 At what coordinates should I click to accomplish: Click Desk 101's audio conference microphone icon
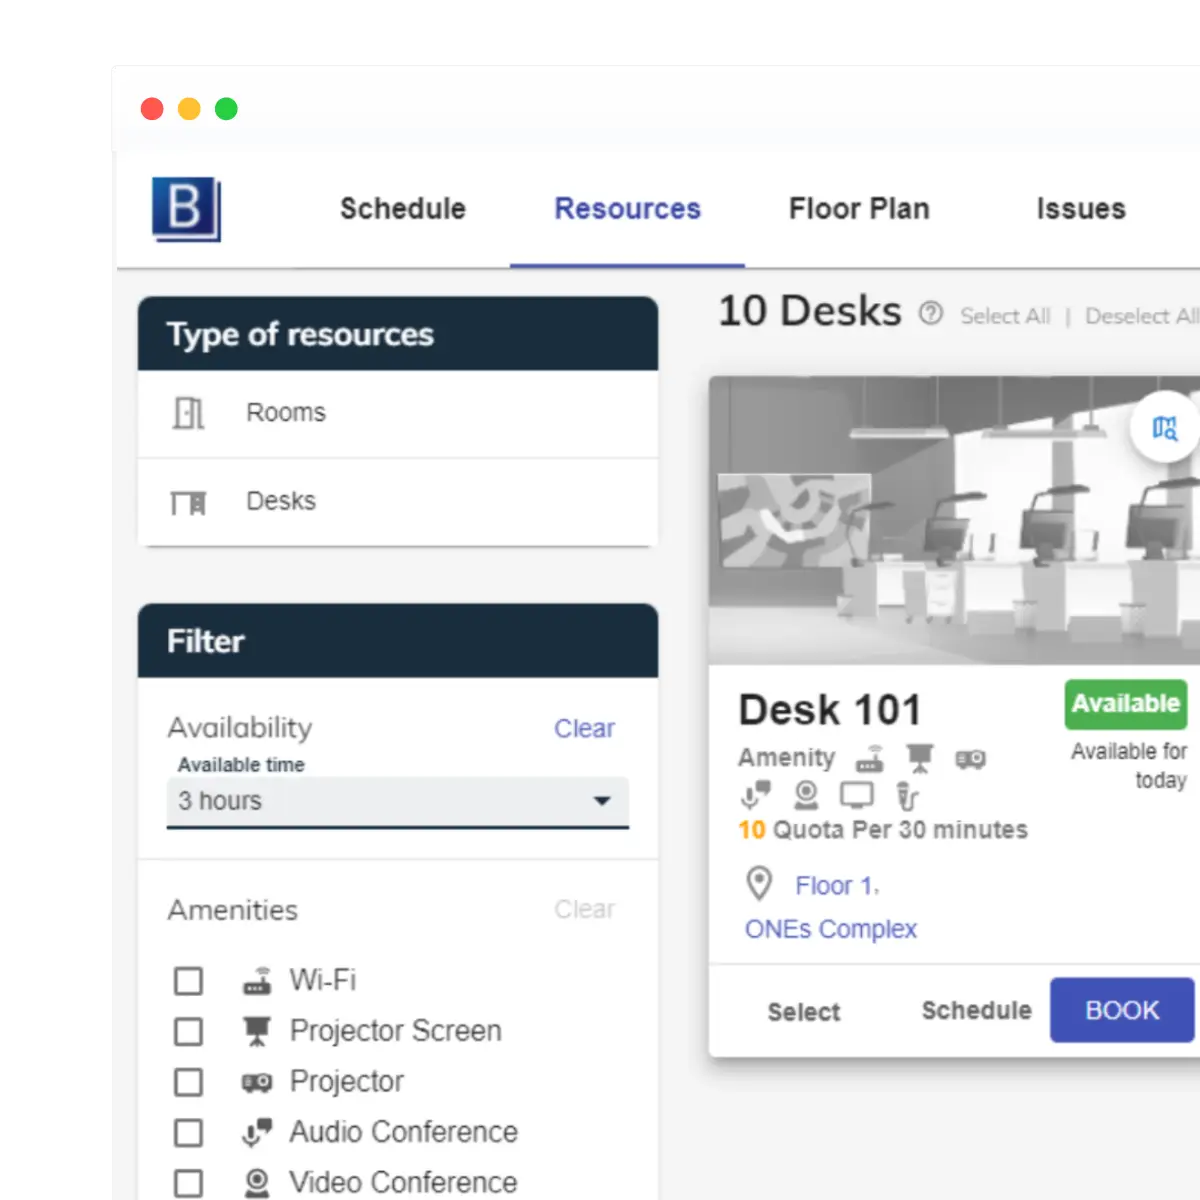[x=755, y=795]
